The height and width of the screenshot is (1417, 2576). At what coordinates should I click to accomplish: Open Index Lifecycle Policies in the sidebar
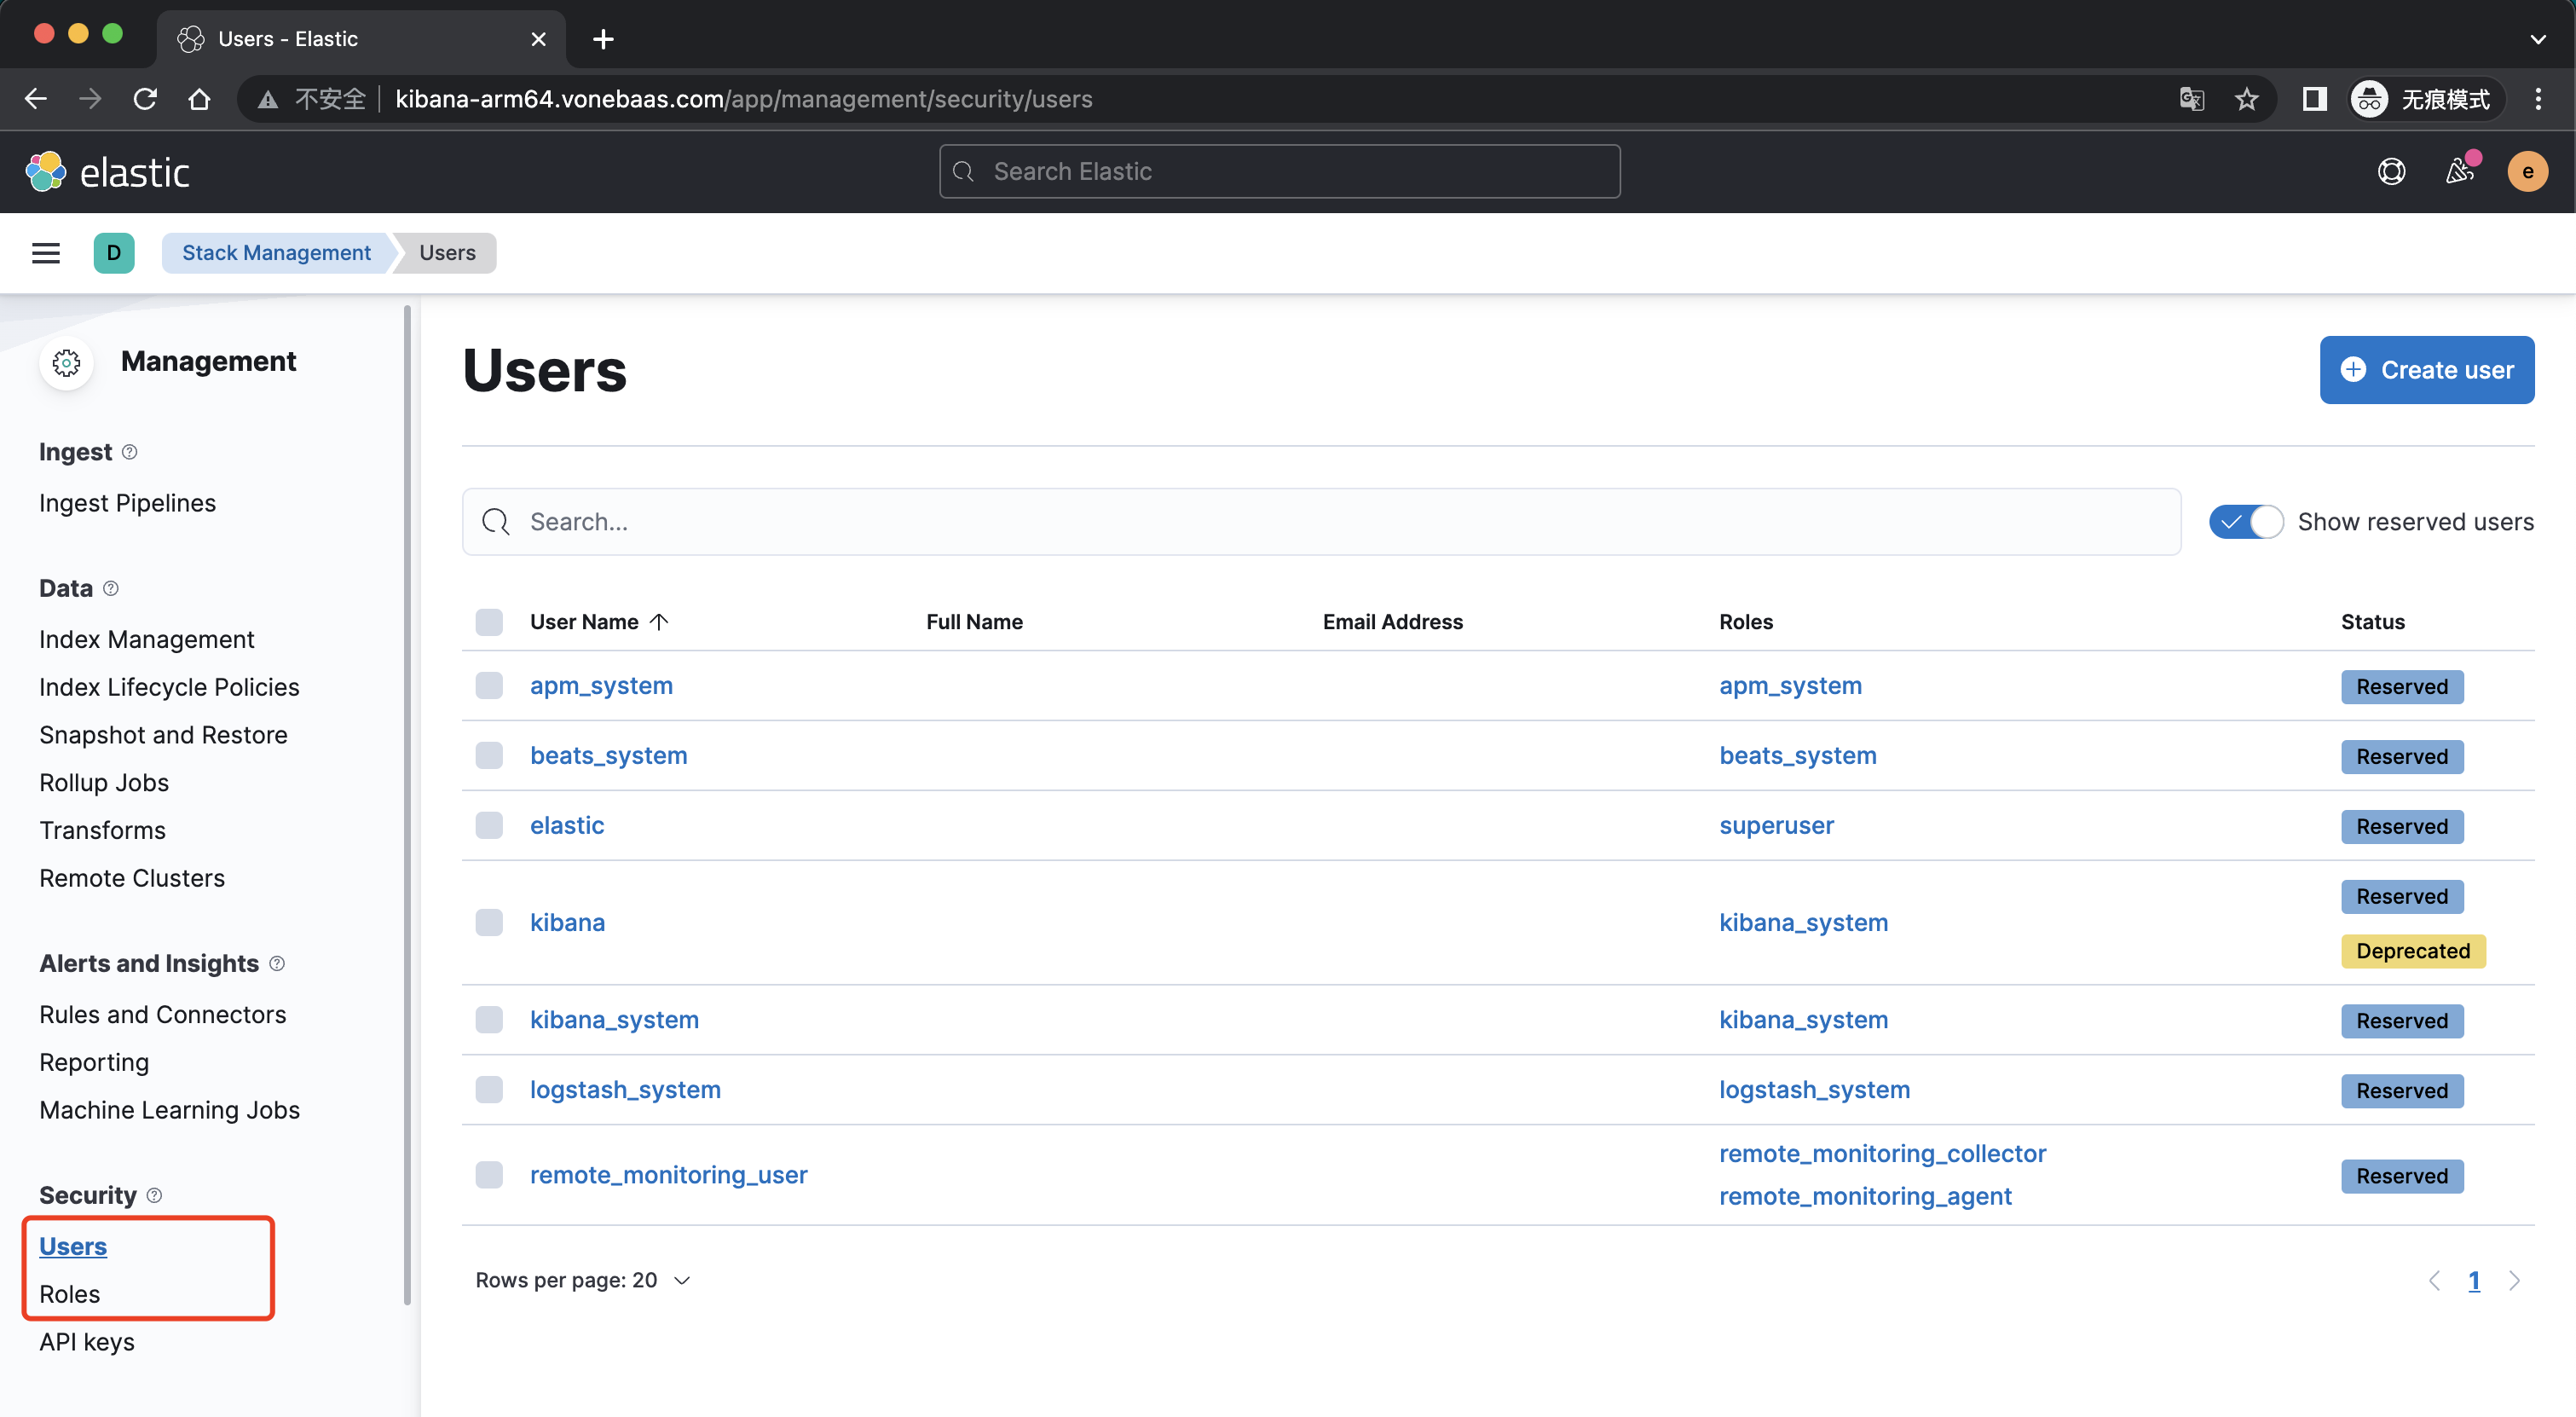[x=169, y=687]
